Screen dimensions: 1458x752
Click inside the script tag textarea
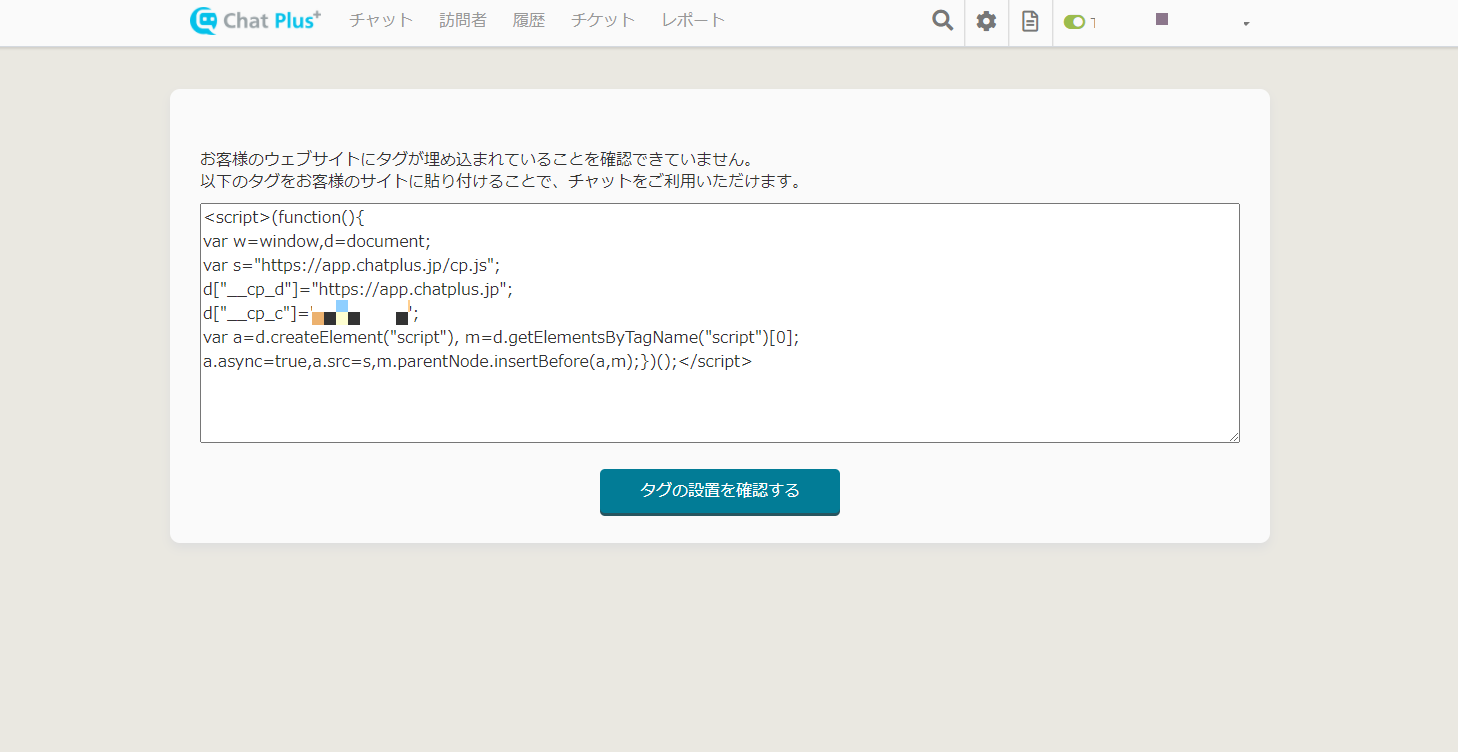click(x=720, y=323)
